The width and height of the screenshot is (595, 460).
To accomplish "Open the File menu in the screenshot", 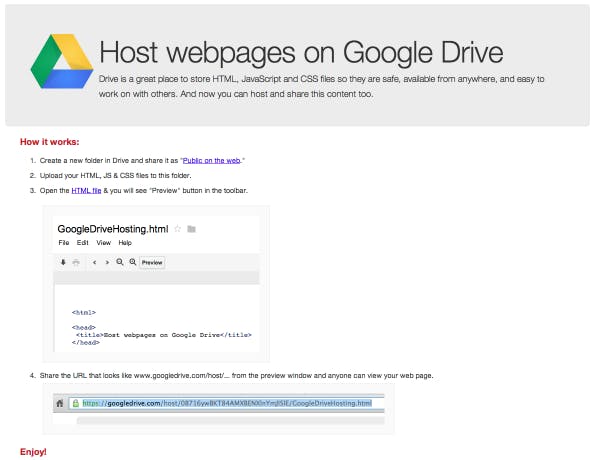I will click(x=64, y=243).
